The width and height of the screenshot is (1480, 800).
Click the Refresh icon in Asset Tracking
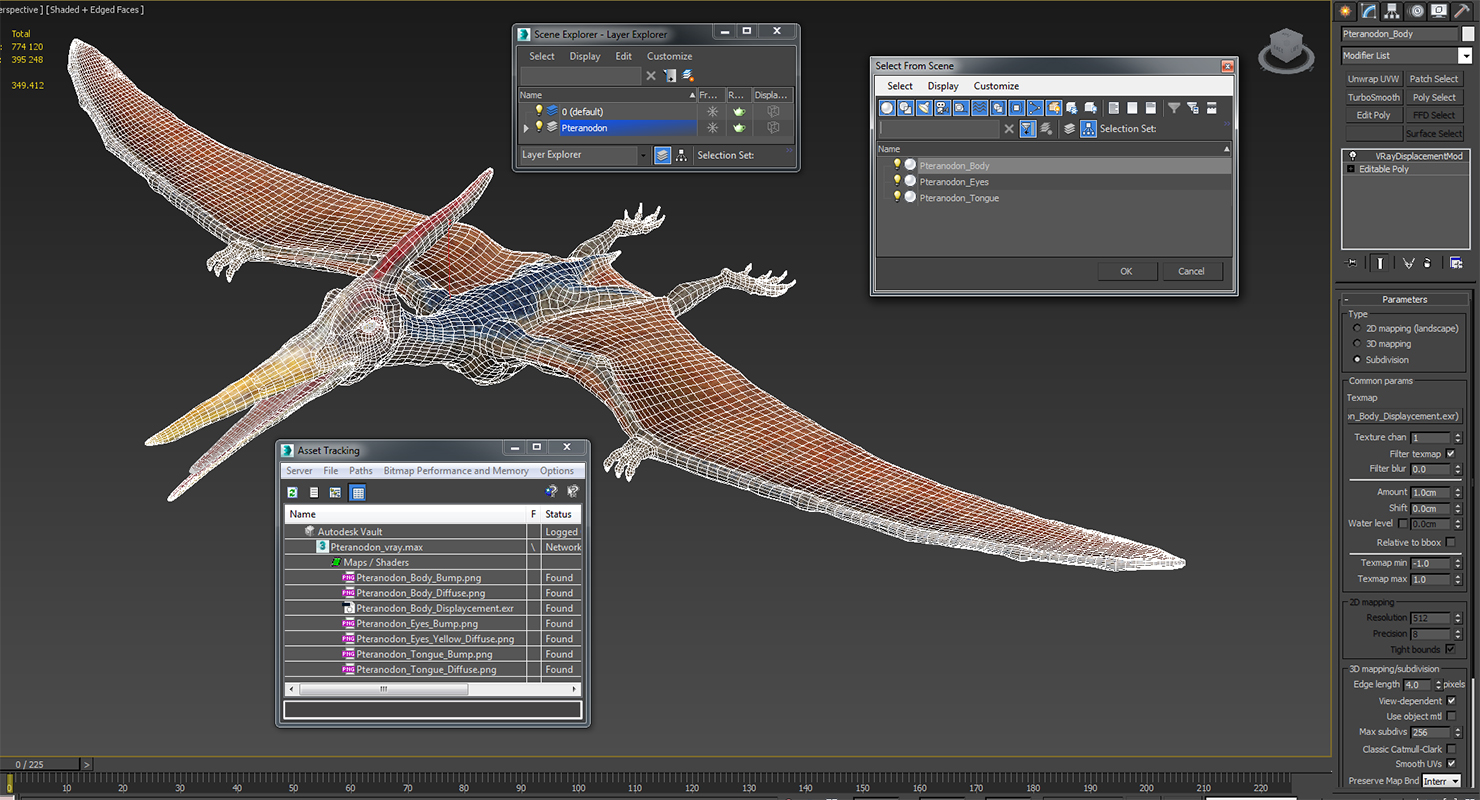292,492
